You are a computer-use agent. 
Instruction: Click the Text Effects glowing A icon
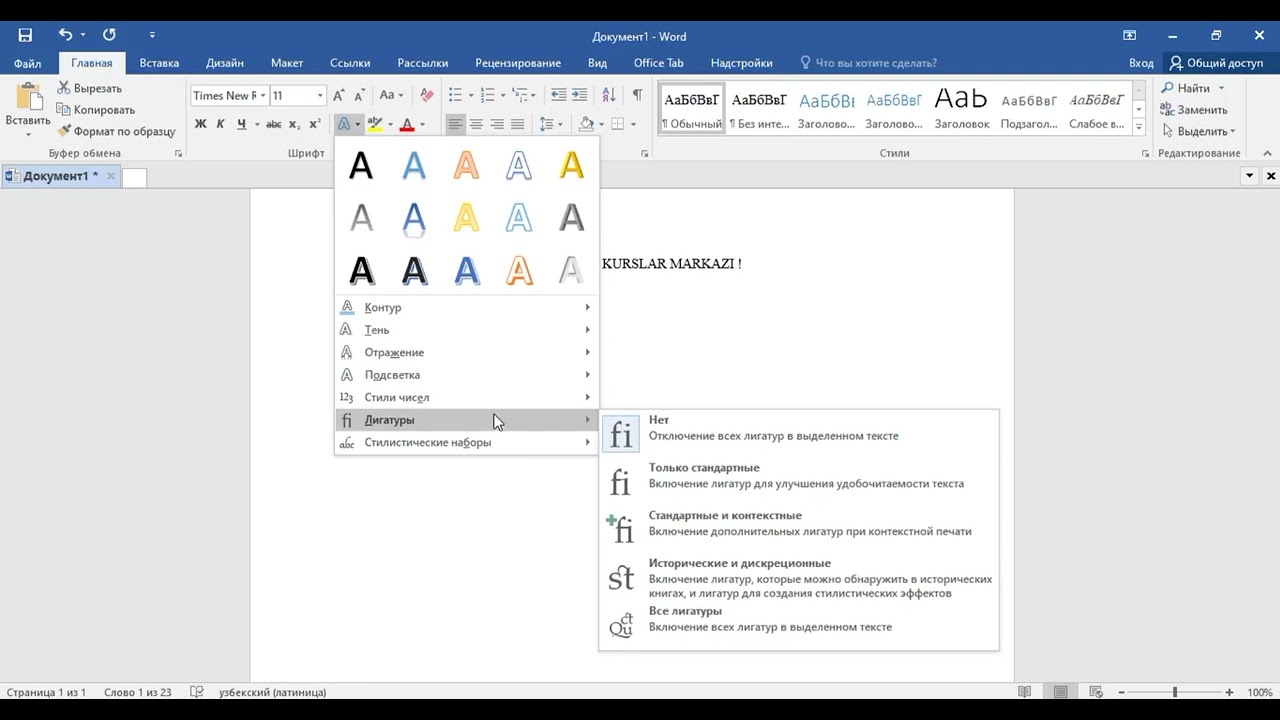344,124
